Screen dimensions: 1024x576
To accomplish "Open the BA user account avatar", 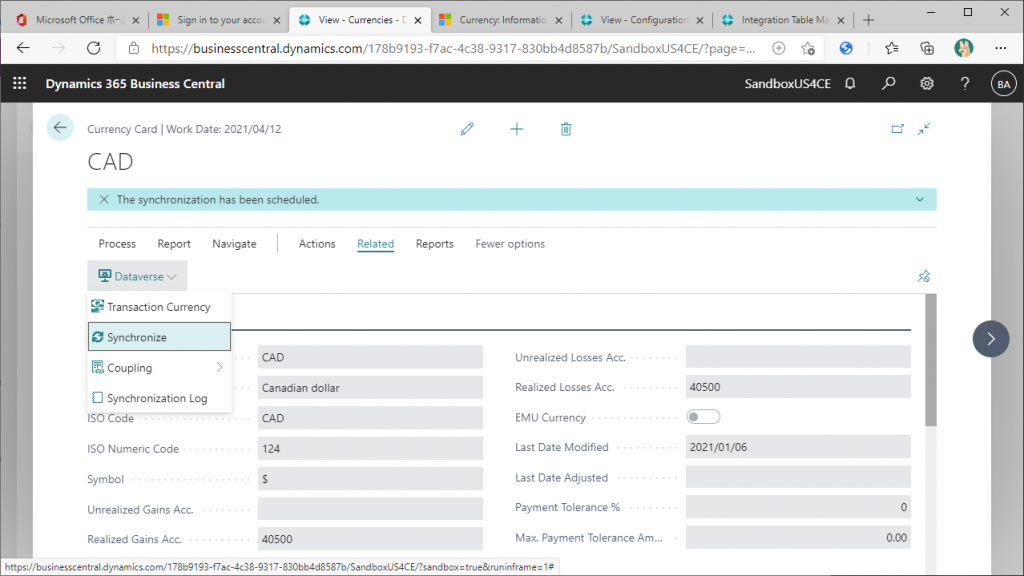I will point(1003,84).
